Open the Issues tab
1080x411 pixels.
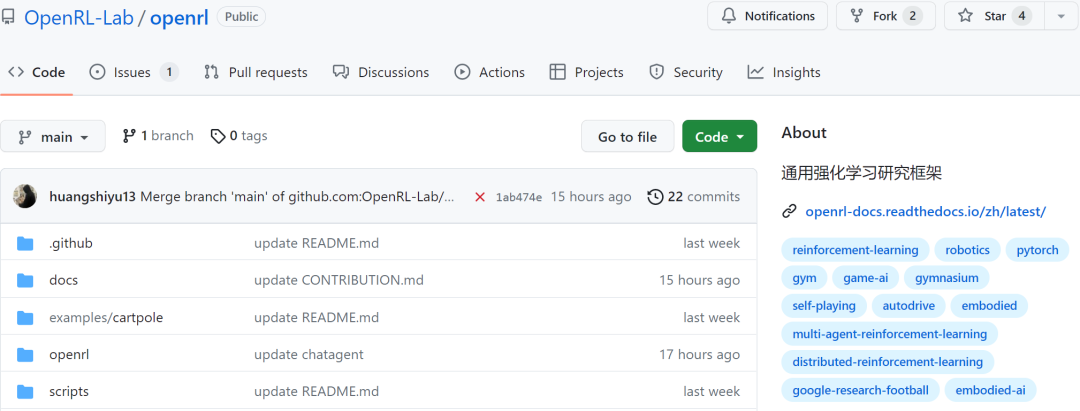pos(133,72)
